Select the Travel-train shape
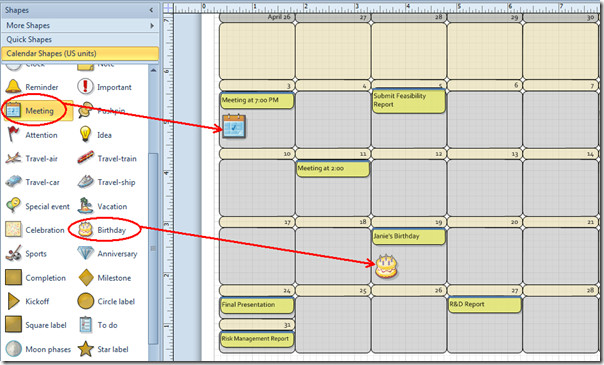This screenshot has height=365, width=604. click(x=85, y=158)
